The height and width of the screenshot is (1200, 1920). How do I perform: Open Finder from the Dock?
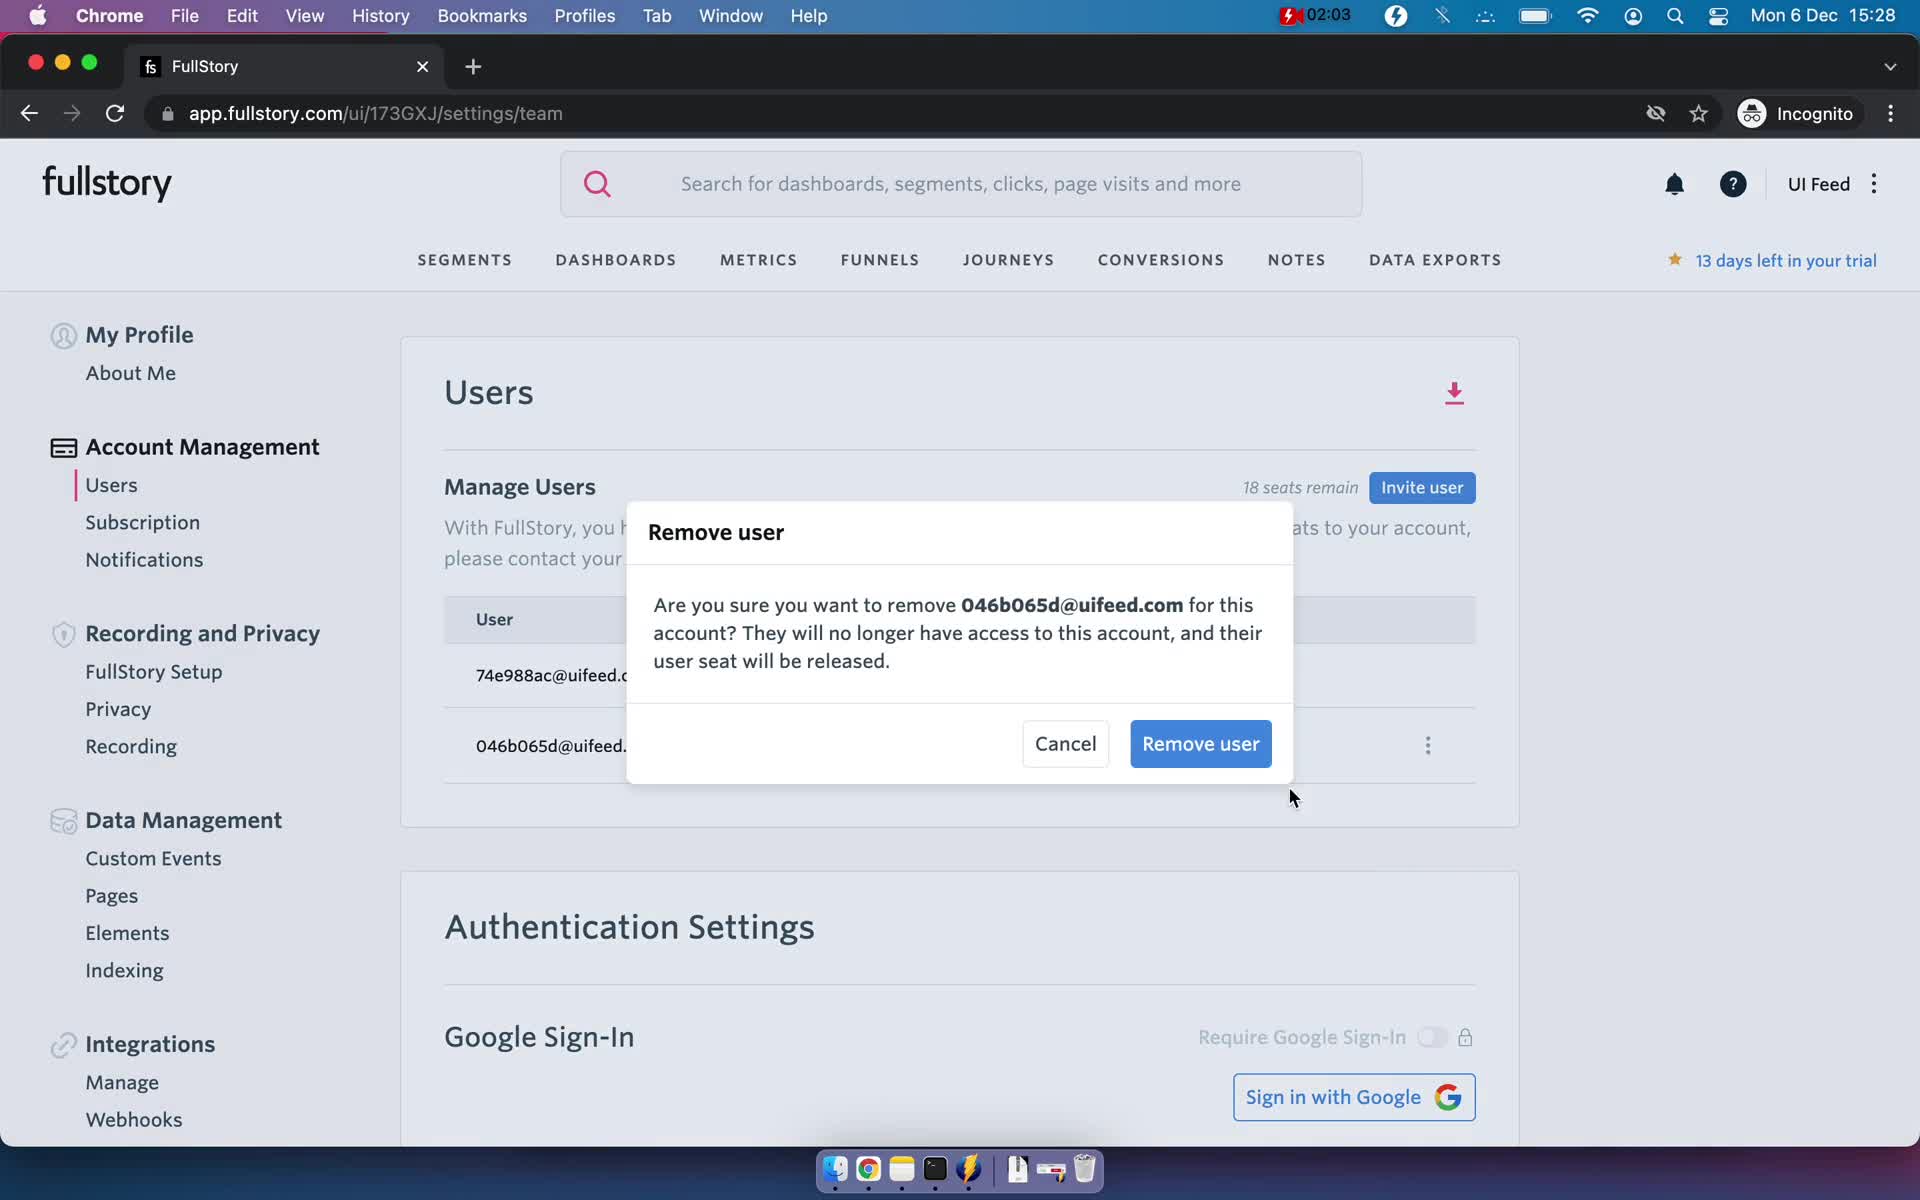click(835, 1169)
